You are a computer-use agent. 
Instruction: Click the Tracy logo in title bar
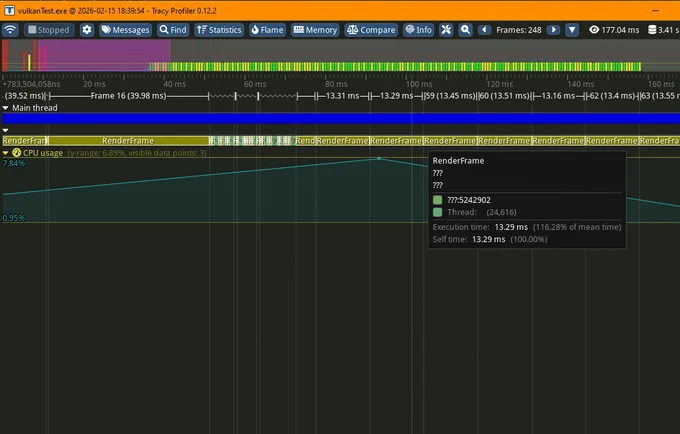9,10
